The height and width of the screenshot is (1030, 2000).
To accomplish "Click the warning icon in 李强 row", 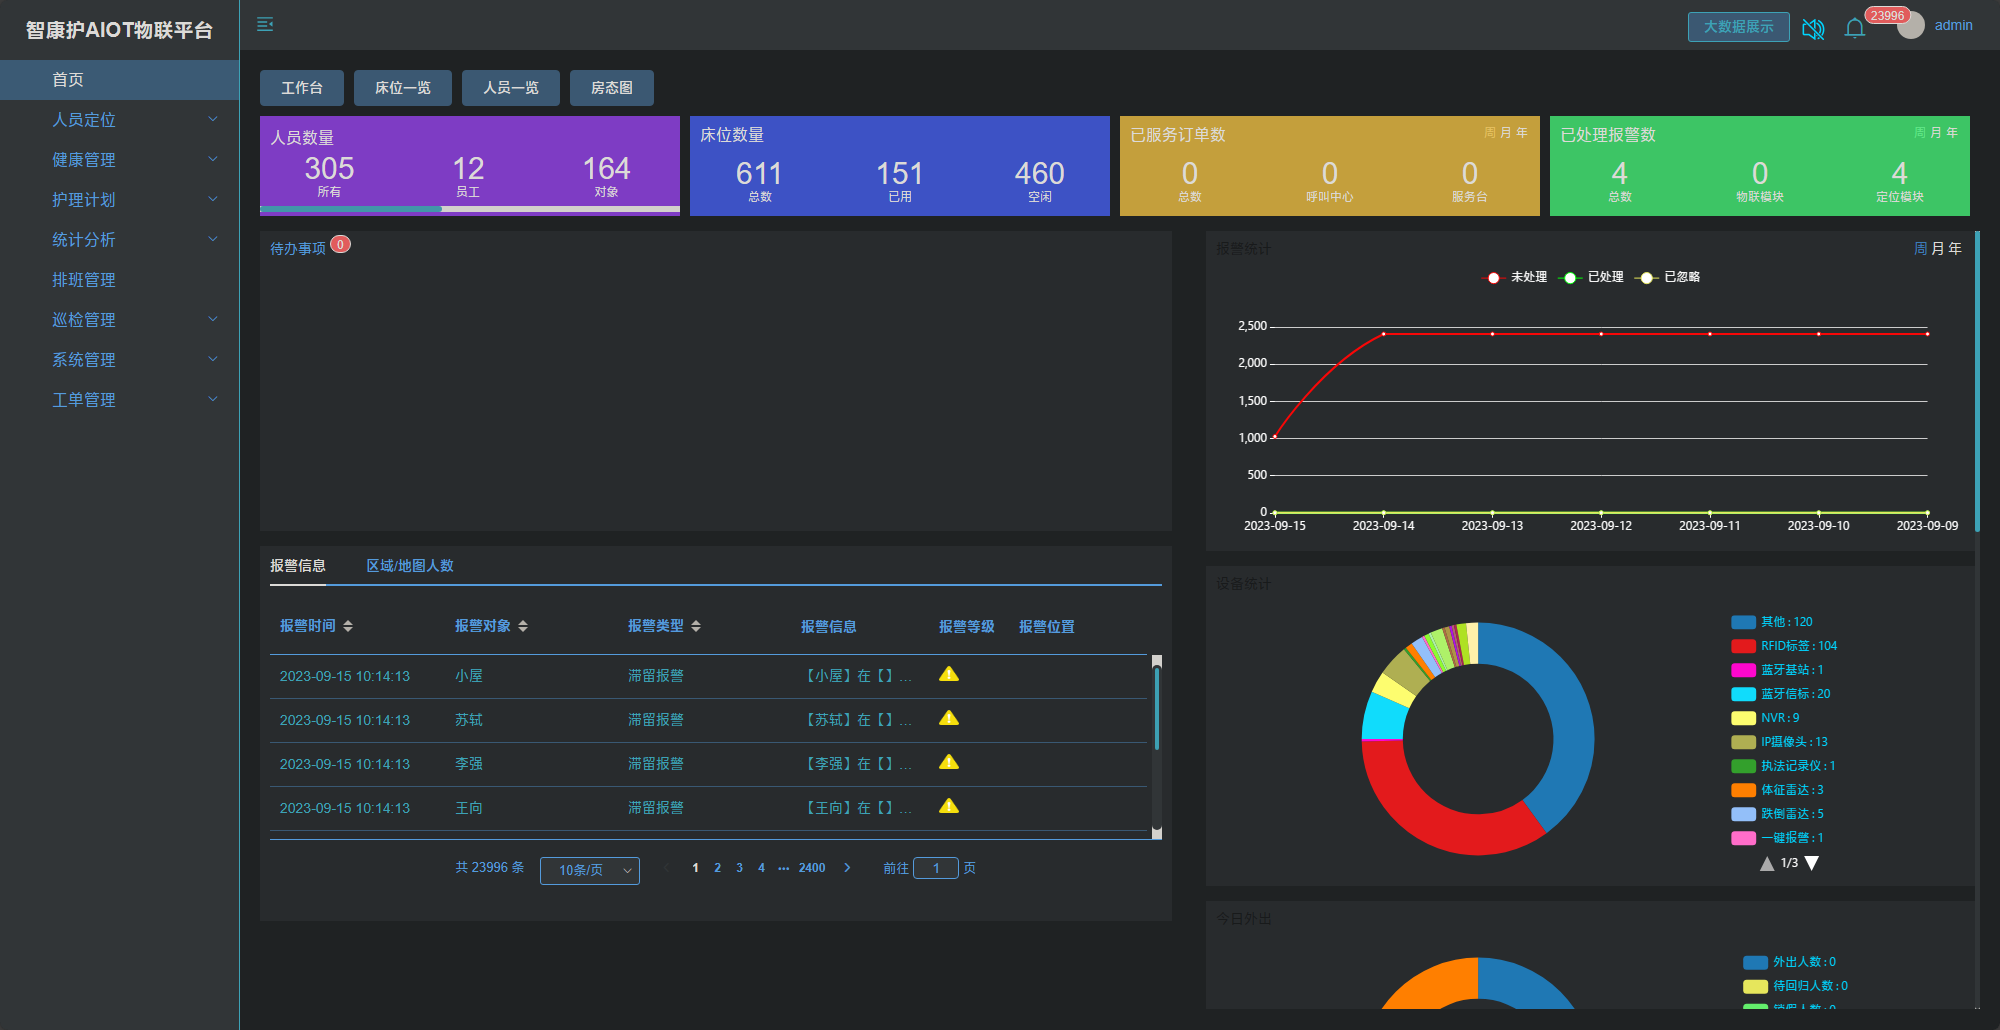I will click(x=949, y=762).
